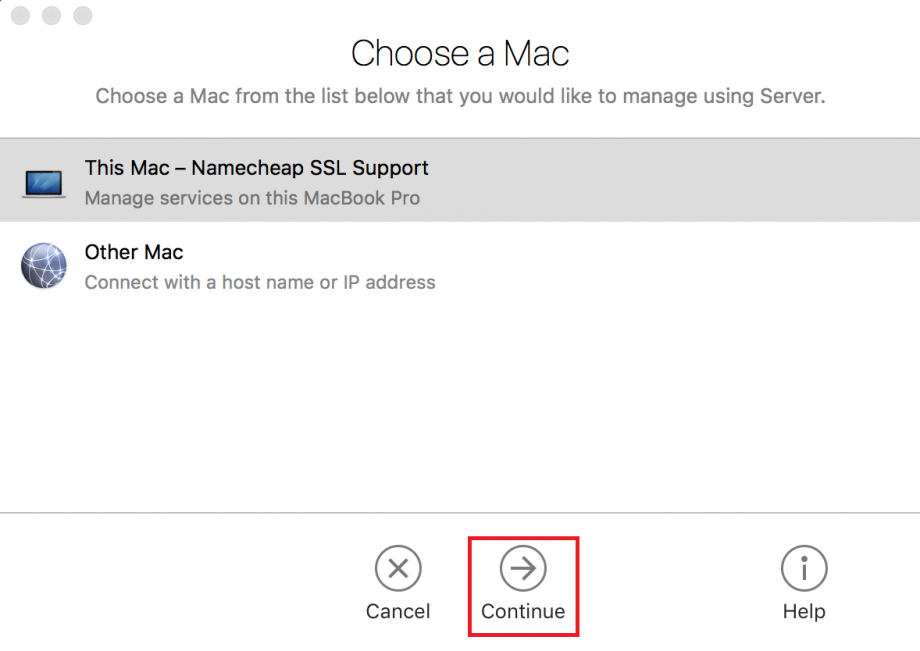The height and width of the screenshot is (651, 920).
Task: Click the Connect with a host name description
Action: pyautogui.click(x=259, y=282)
